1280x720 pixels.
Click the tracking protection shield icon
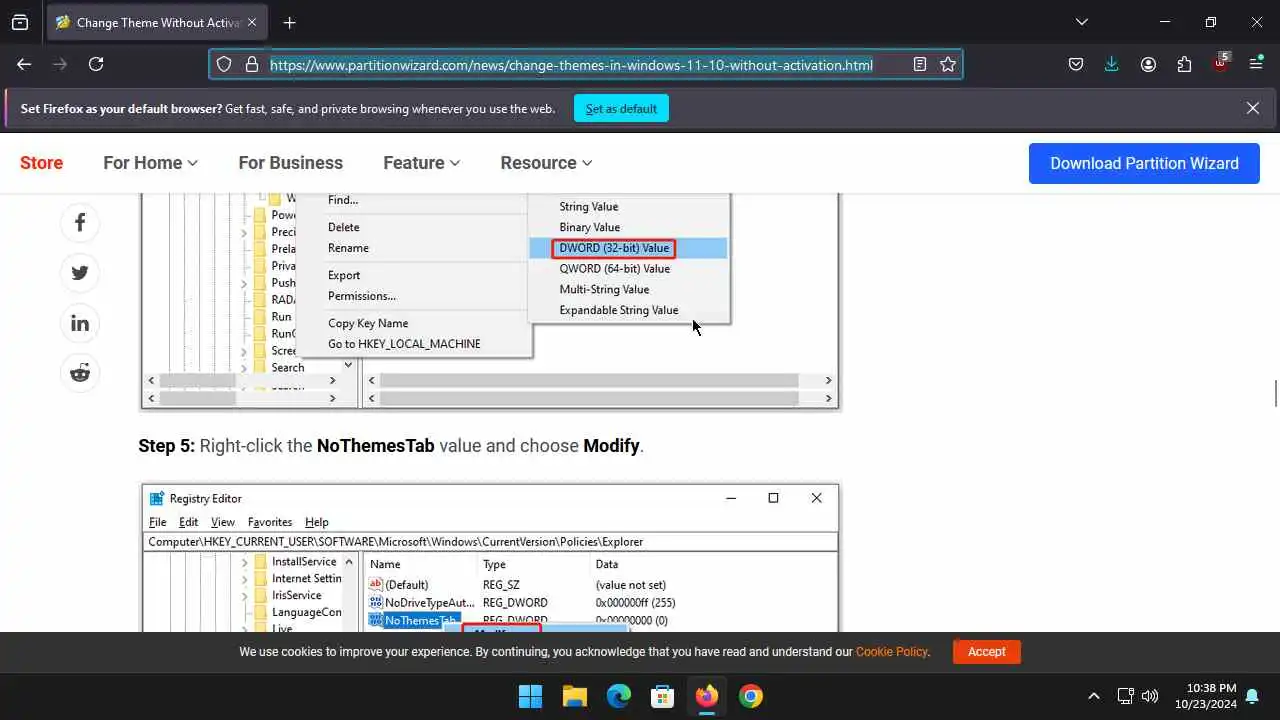pos(224,64)
